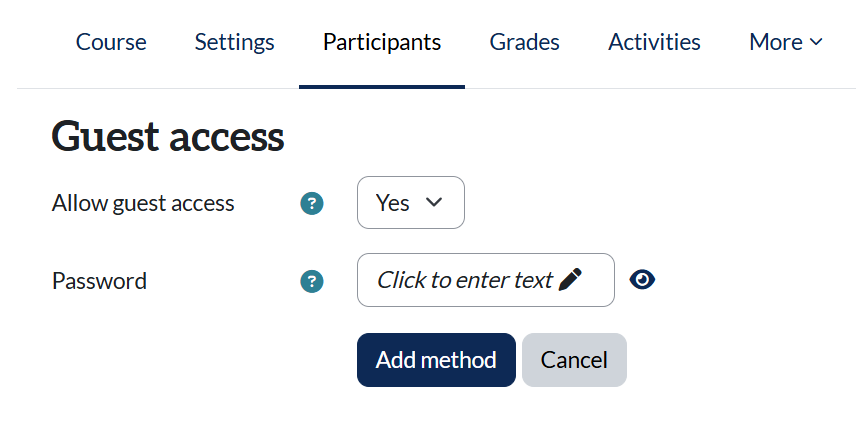856x426 pixels.
Task: Click the underline beneath Participants tab
Action: pos(382,86)
